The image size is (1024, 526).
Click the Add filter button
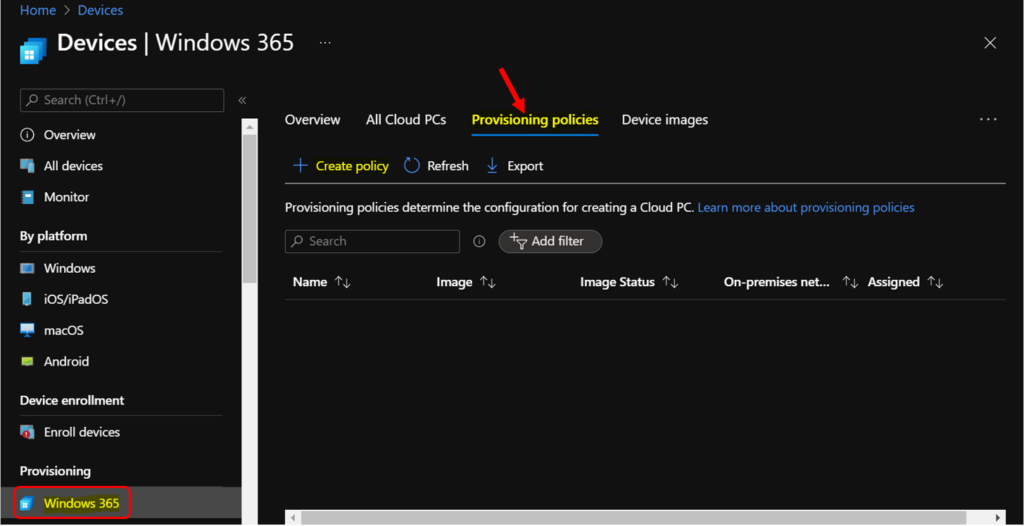tap(550, 241)
